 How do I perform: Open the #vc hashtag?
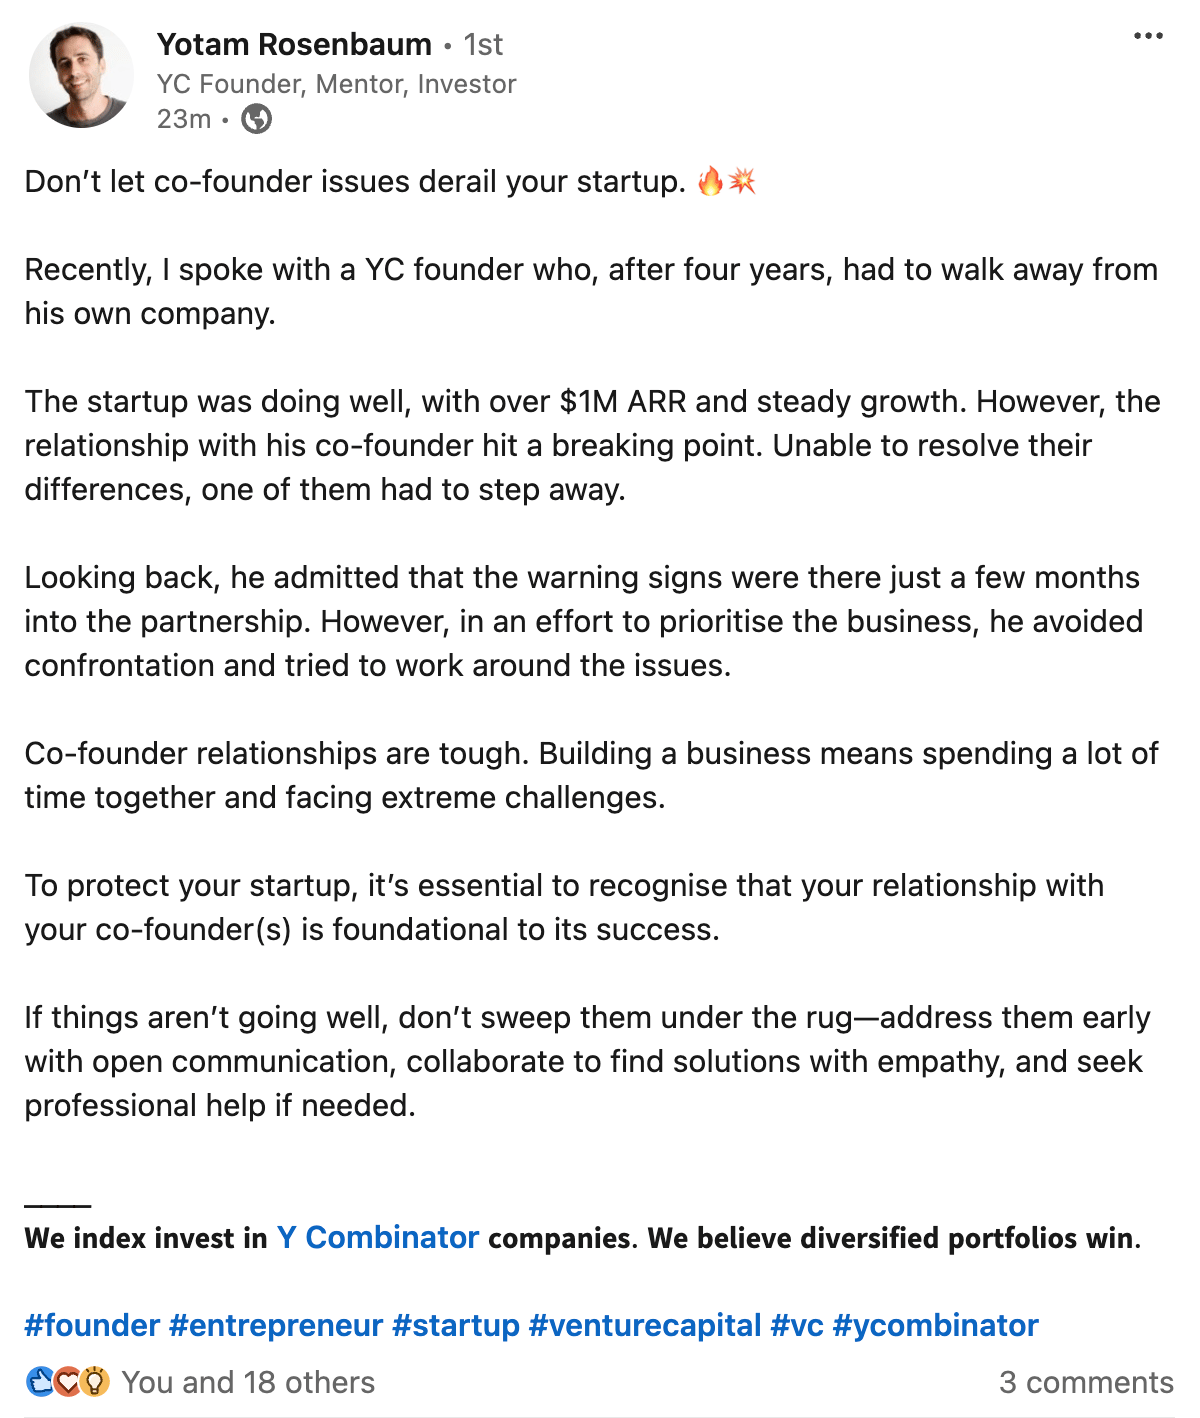[797, 1326]
